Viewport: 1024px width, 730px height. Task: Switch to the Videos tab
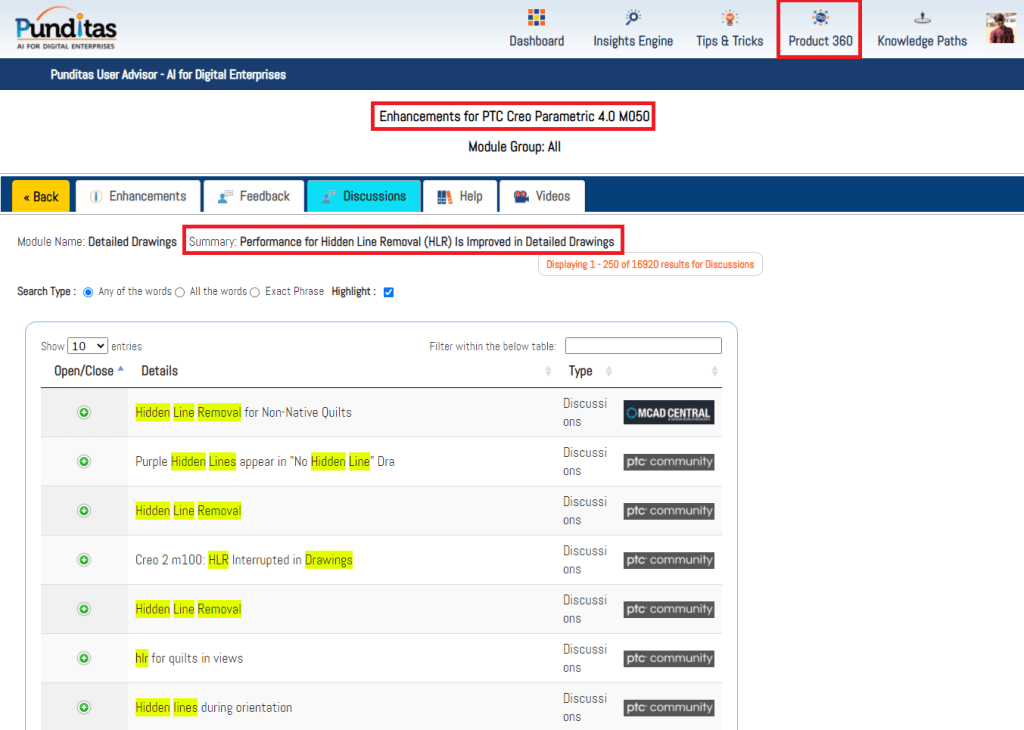click(x=541, y=196)
